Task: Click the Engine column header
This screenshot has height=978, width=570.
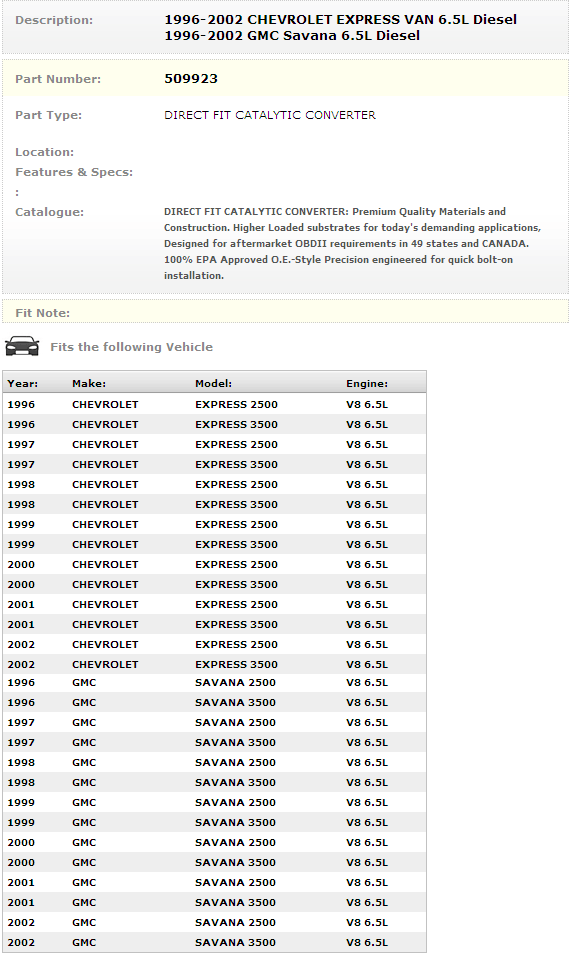Action: tap(367, 384)
